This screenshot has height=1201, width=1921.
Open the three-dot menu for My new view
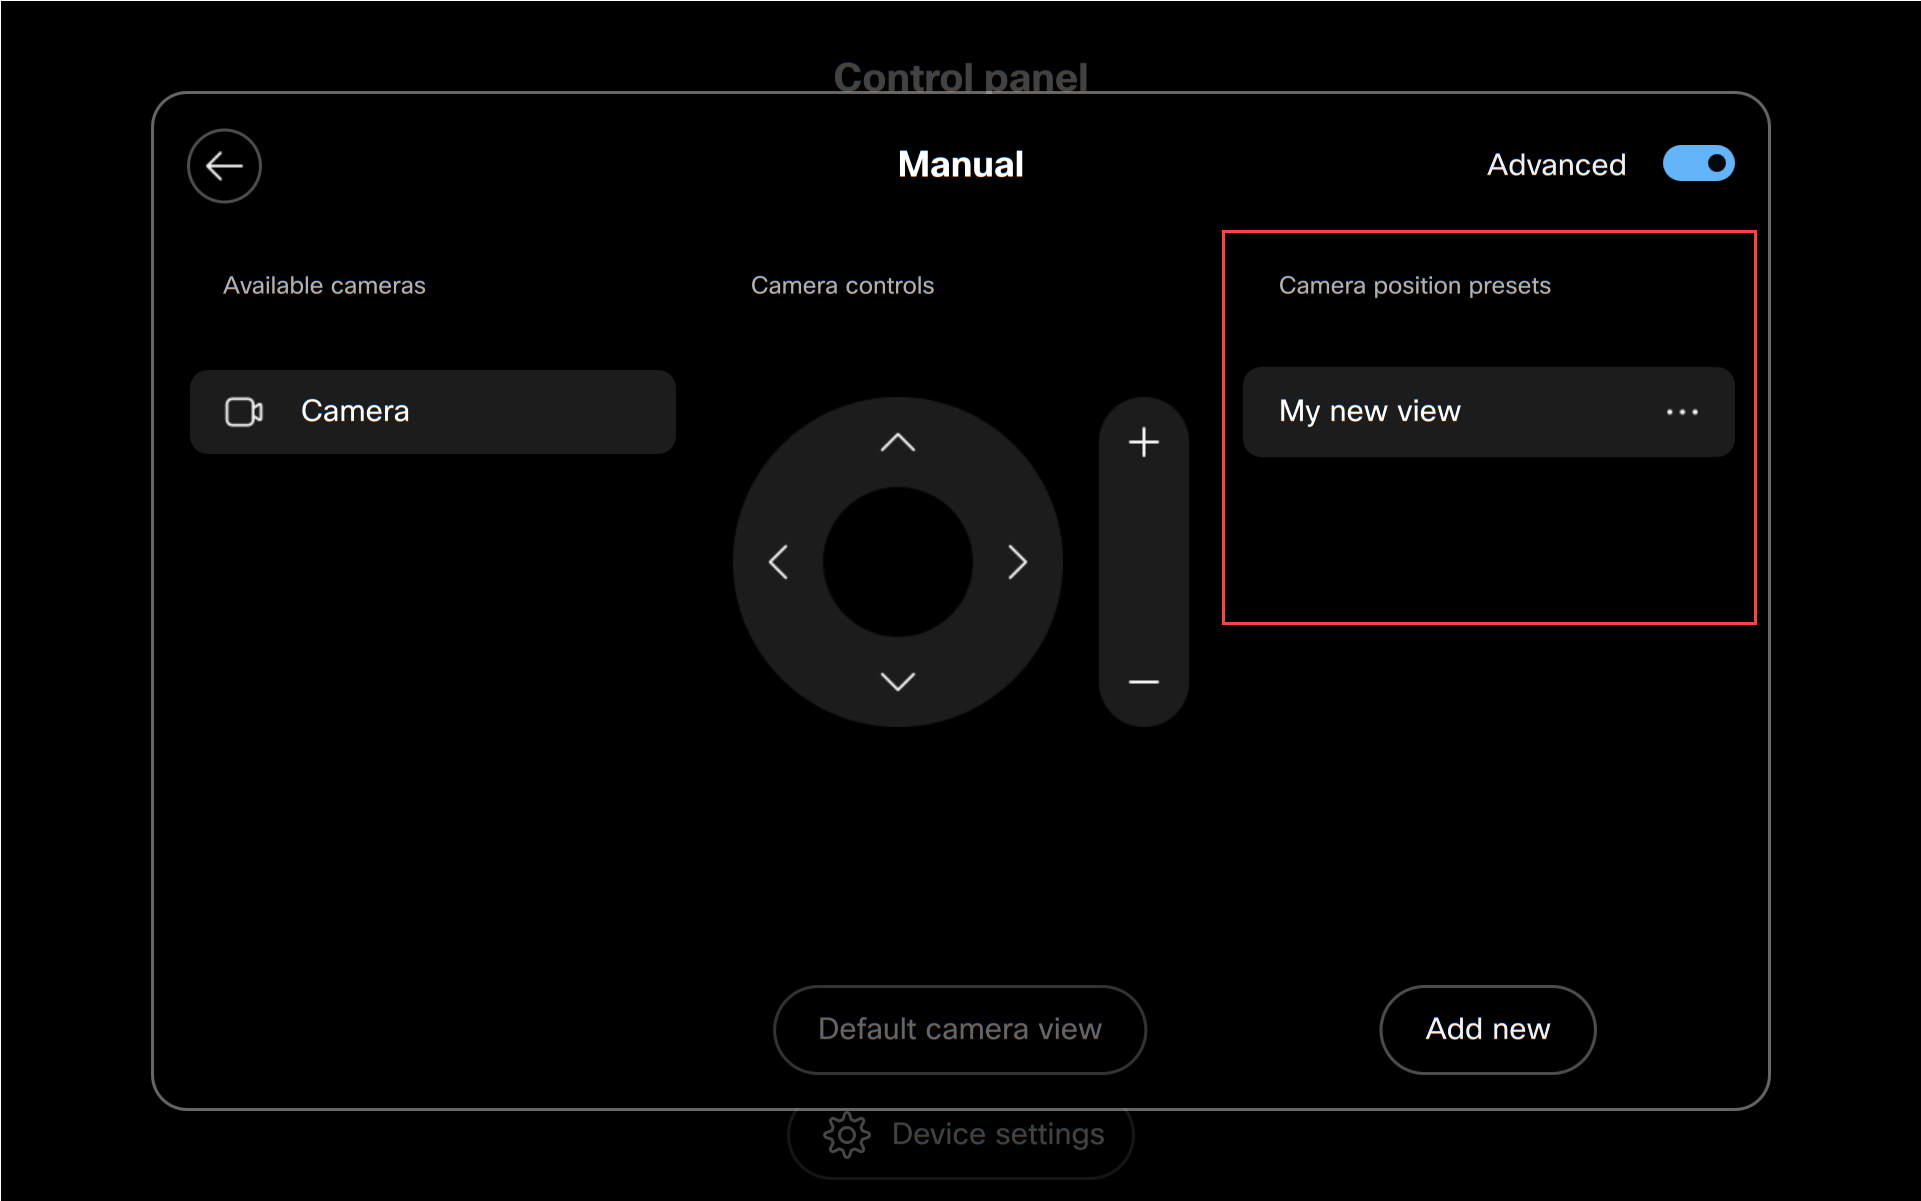click(x=1682, y=412)
